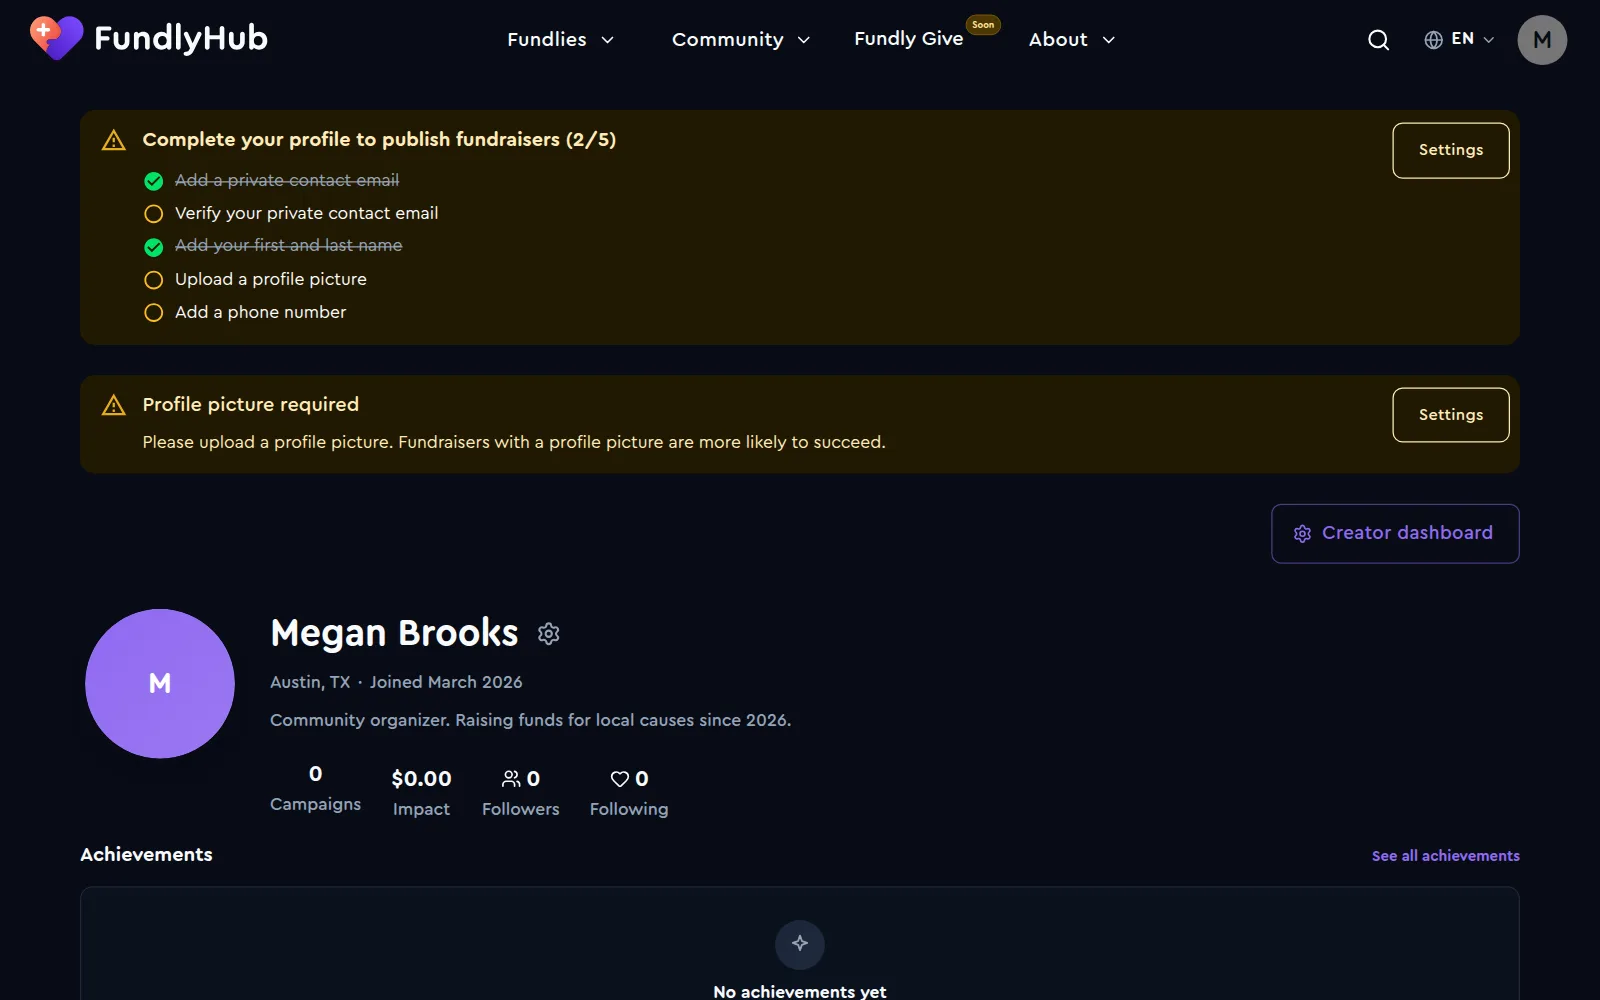
Task: Click the Community organizer bio text
Action: 531,720
